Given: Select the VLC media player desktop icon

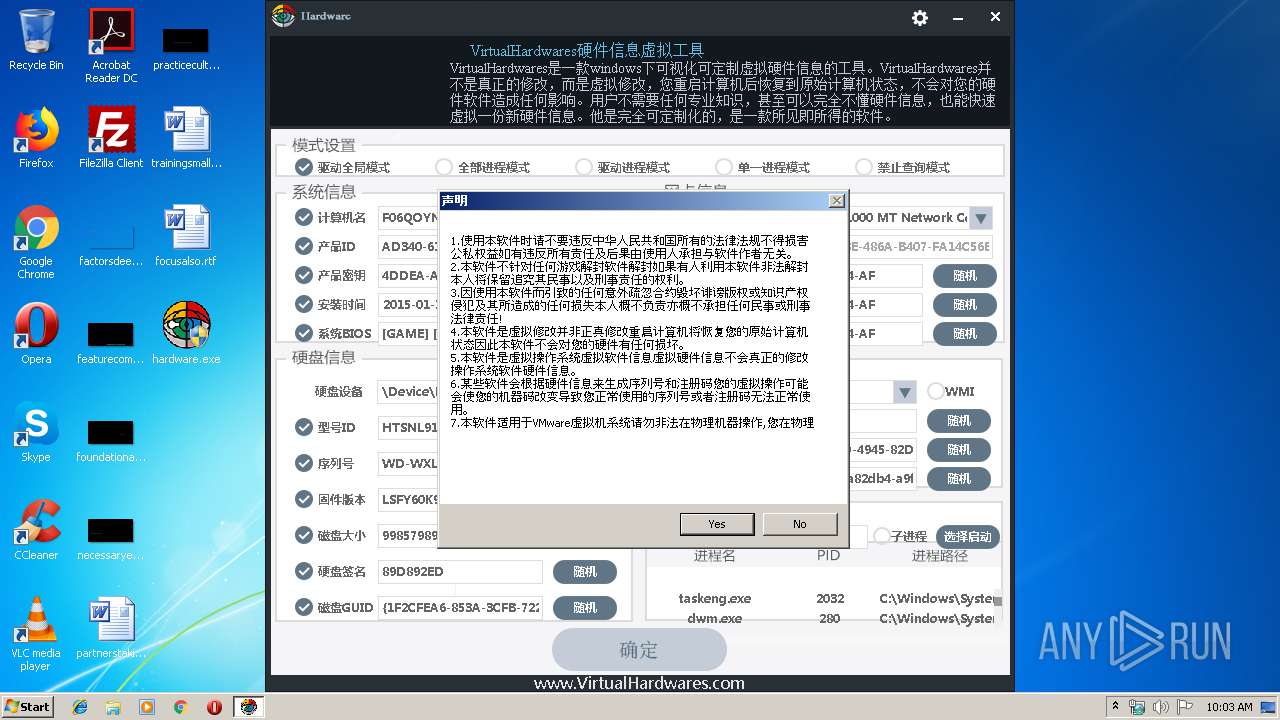Looking at the screenshot, I should (x=36, y=634).
